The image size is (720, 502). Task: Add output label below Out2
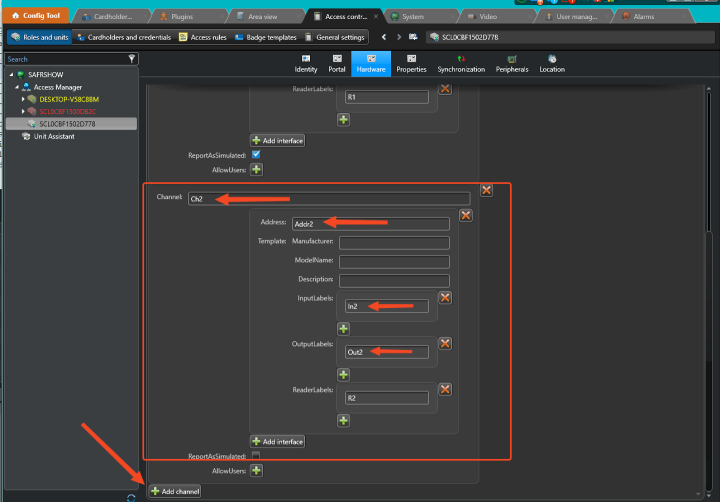pos(343,375)
